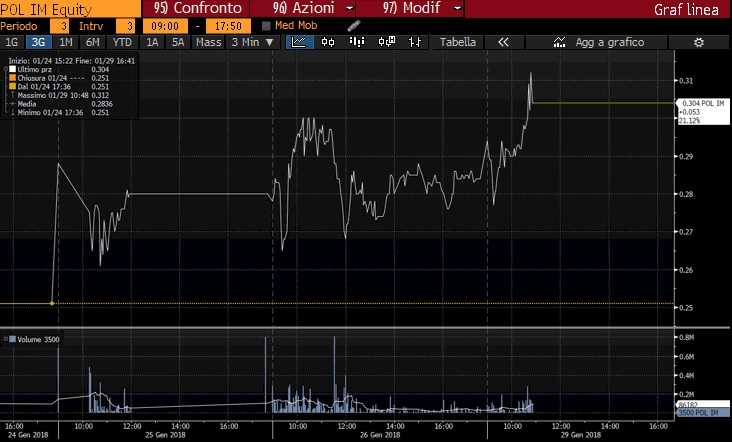This screenshot has height=442, width=732.
Task: Collapse the Volume legend expander
Action: 5,339
